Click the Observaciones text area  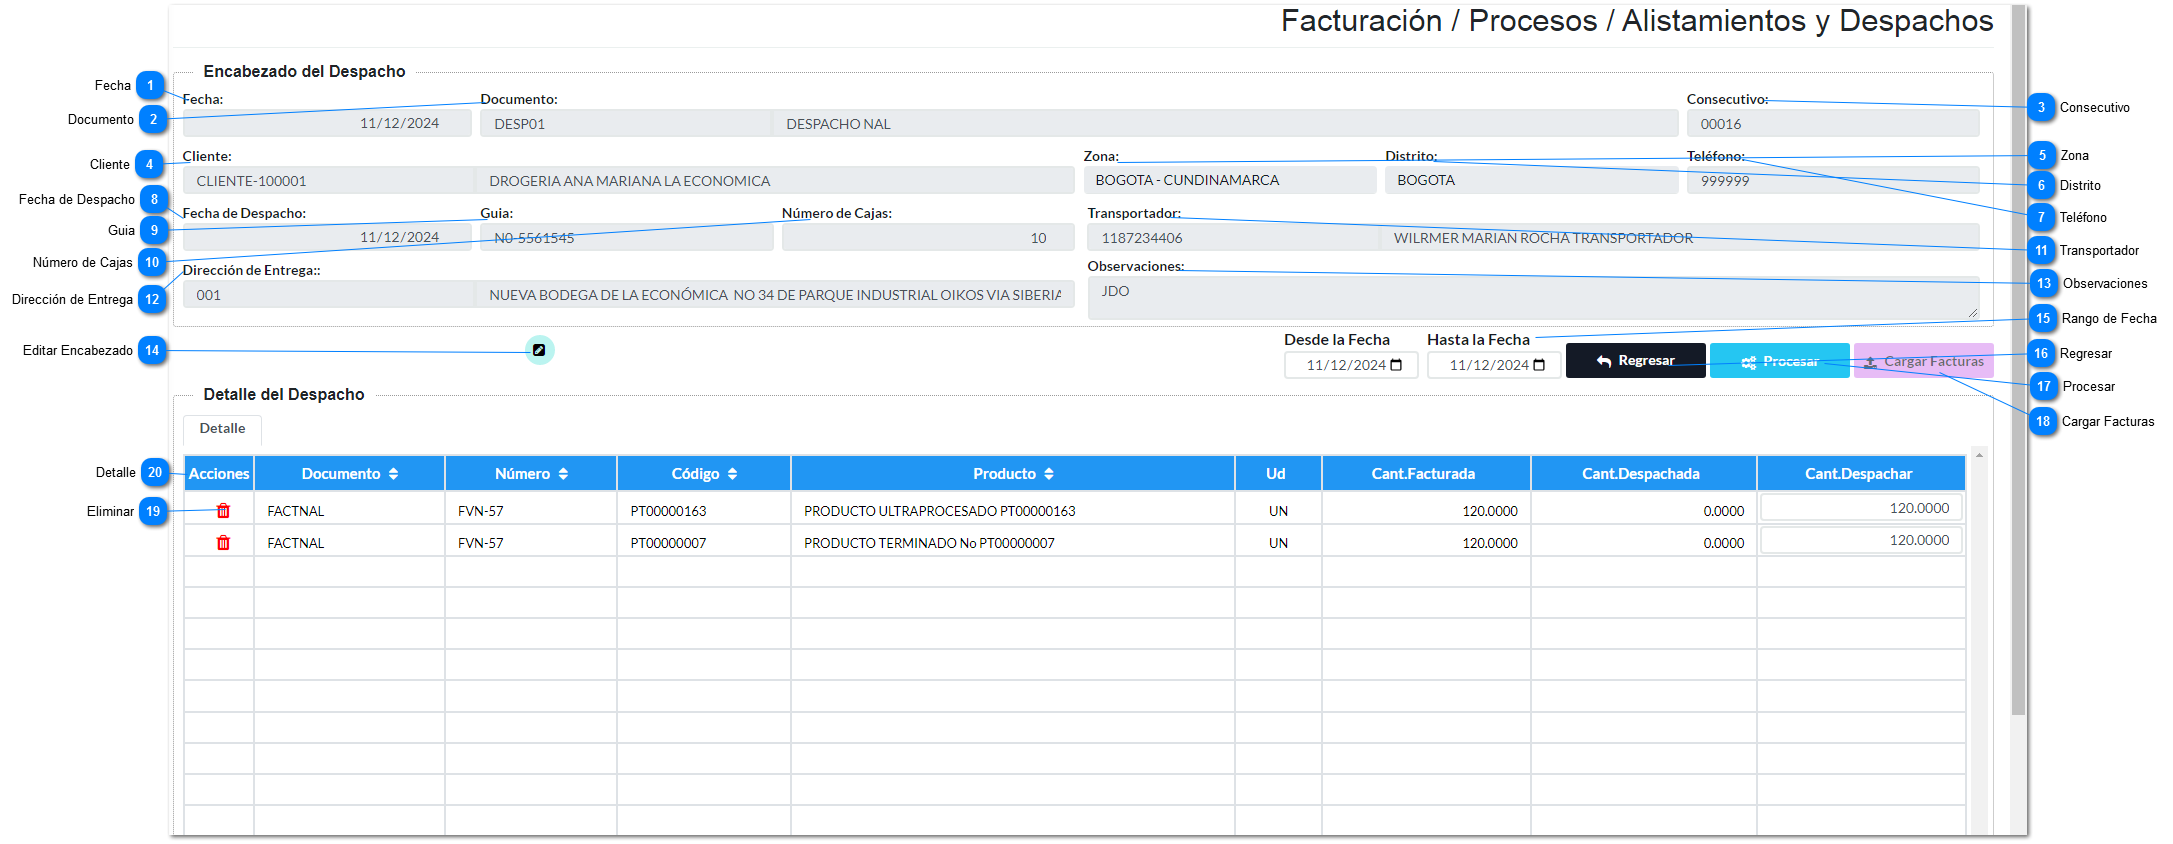(x=1533, y=298)
